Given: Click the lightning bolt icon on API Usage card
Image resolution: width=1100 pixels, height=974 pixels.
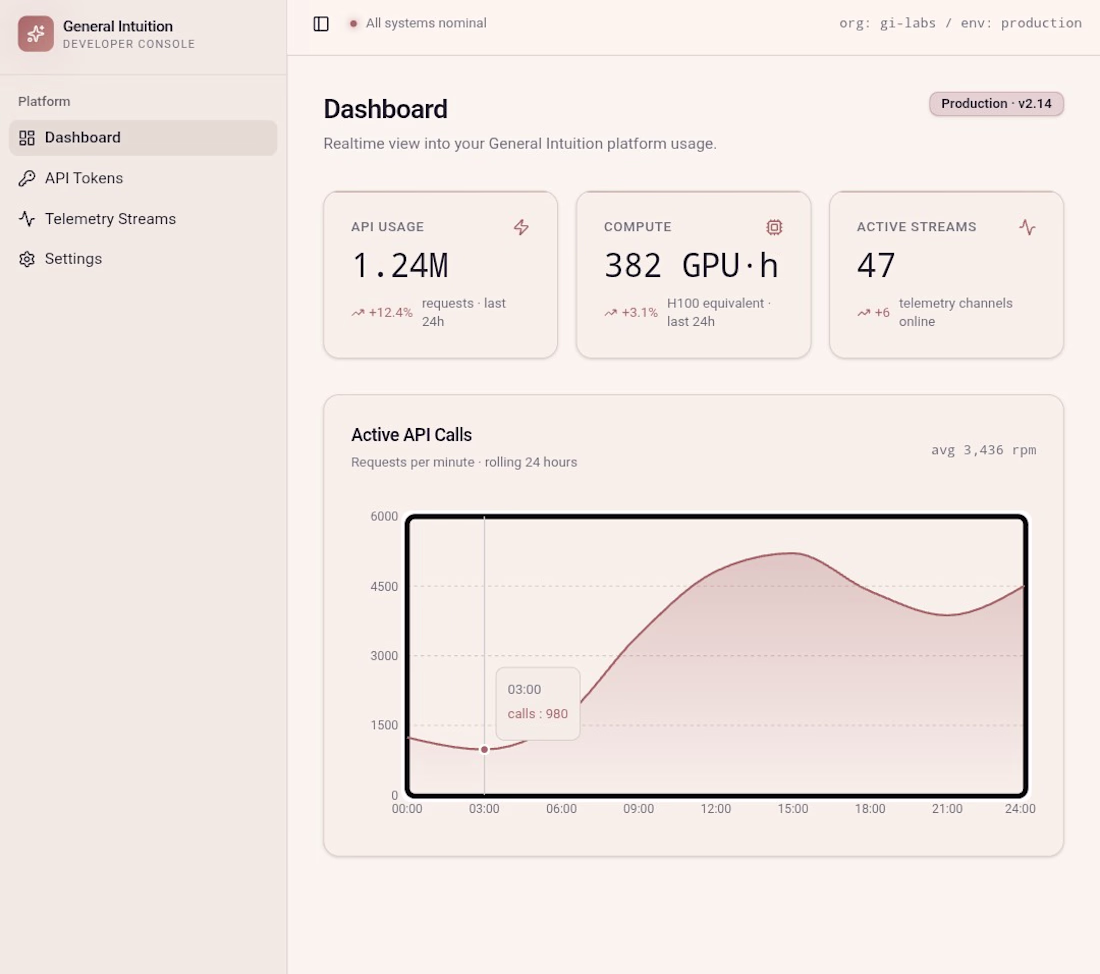Looking at the screenshot, I should coord(521,227).
